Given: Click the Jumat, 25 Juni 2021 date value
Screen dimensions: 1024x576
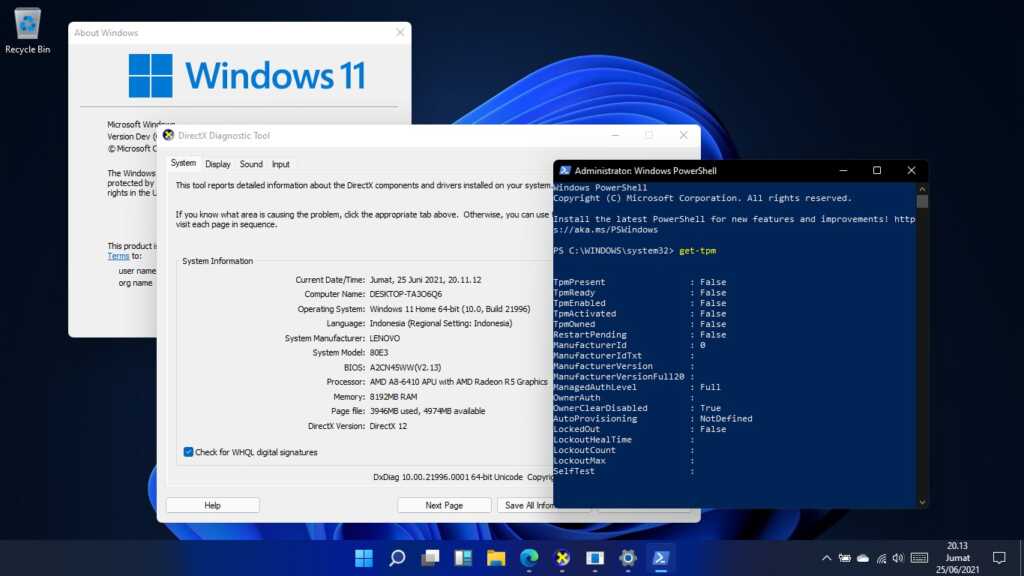Looking at the screenshot, I should (425, 280).
